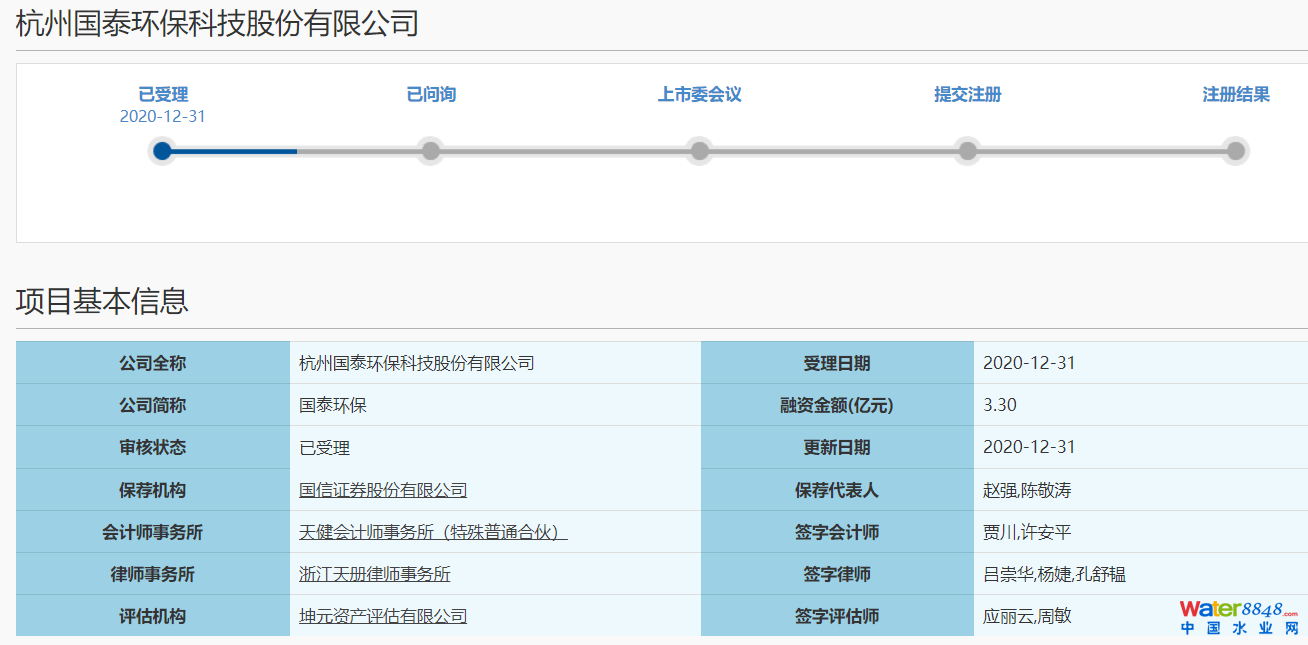
Task: Click the 上市委会议 progress step dot
Action: 700,151
